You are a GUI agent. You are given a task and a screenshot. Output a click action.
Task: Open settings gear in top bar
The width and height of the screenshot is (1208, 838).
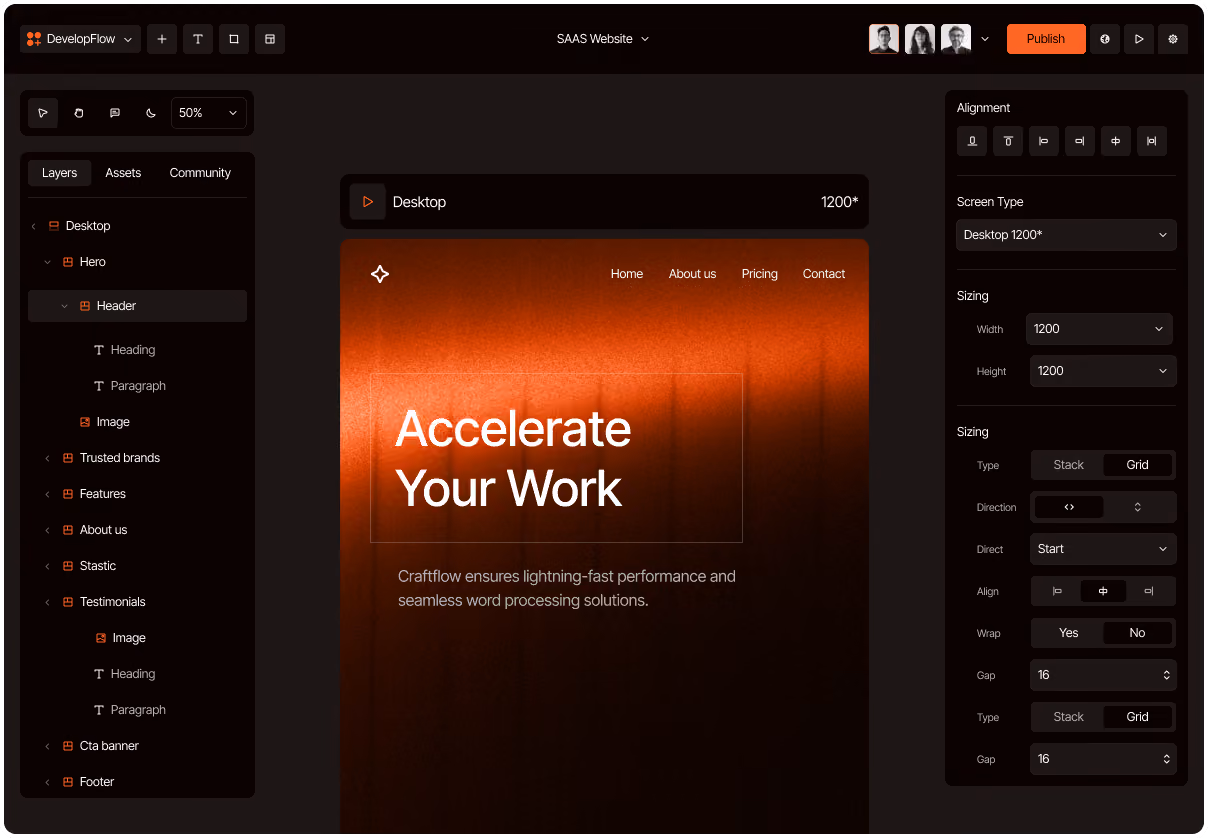(x=1173, y=39)
